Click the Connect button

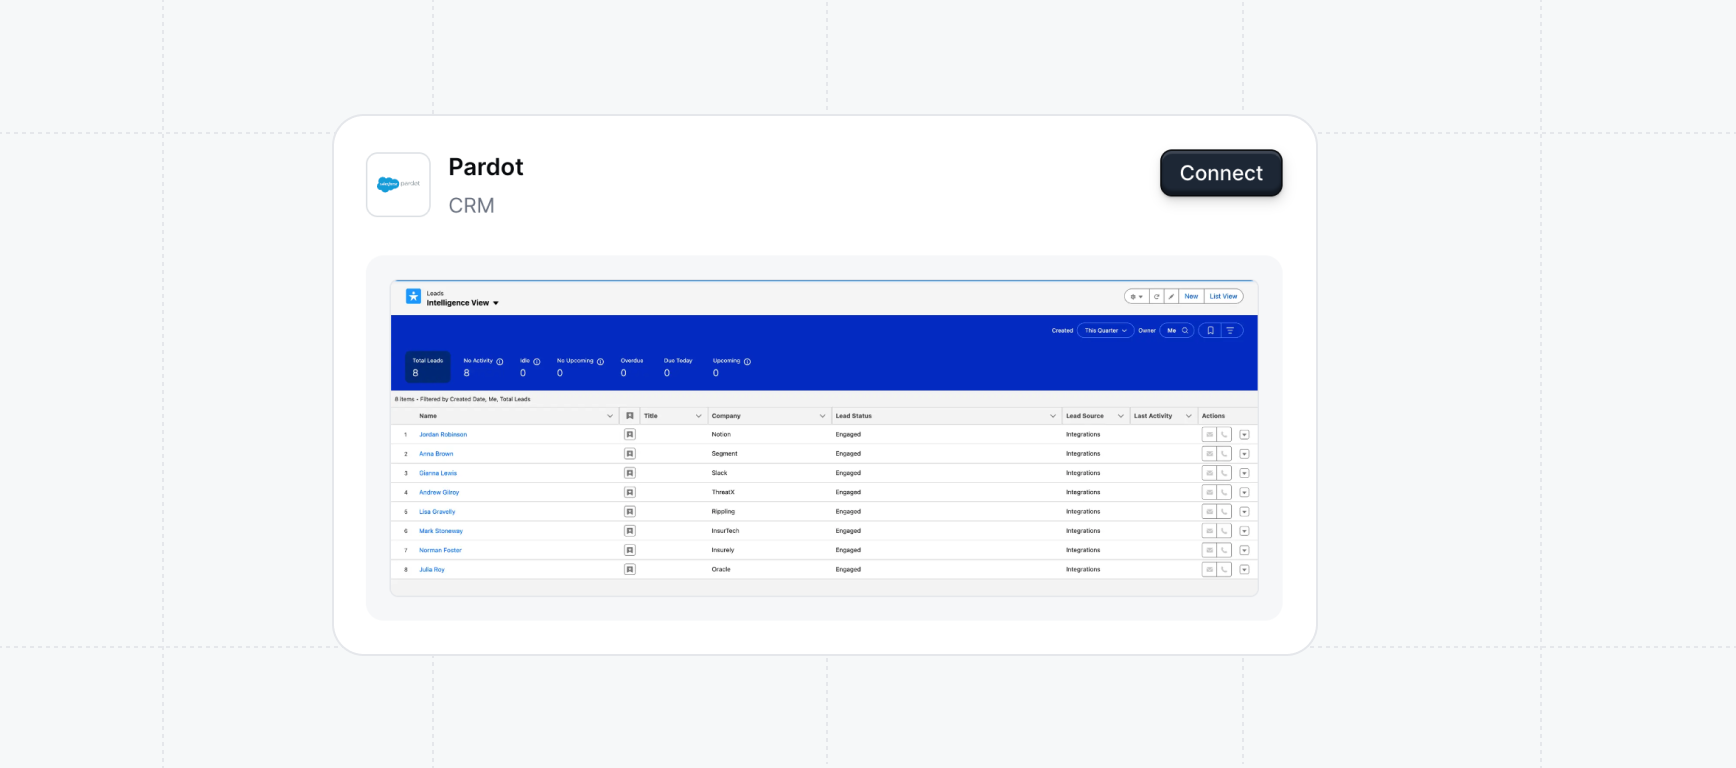1221,173
